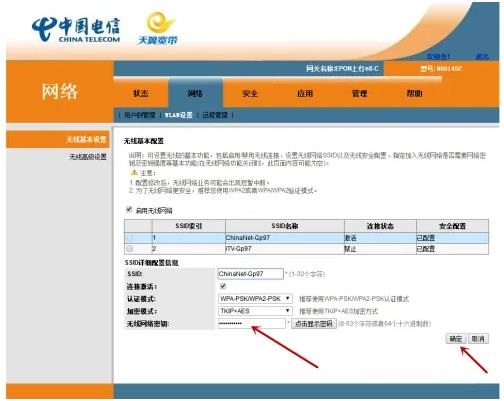Open the 安全 tab
The height and width of the screenshot is (401, 504).
tap(250, 93)
